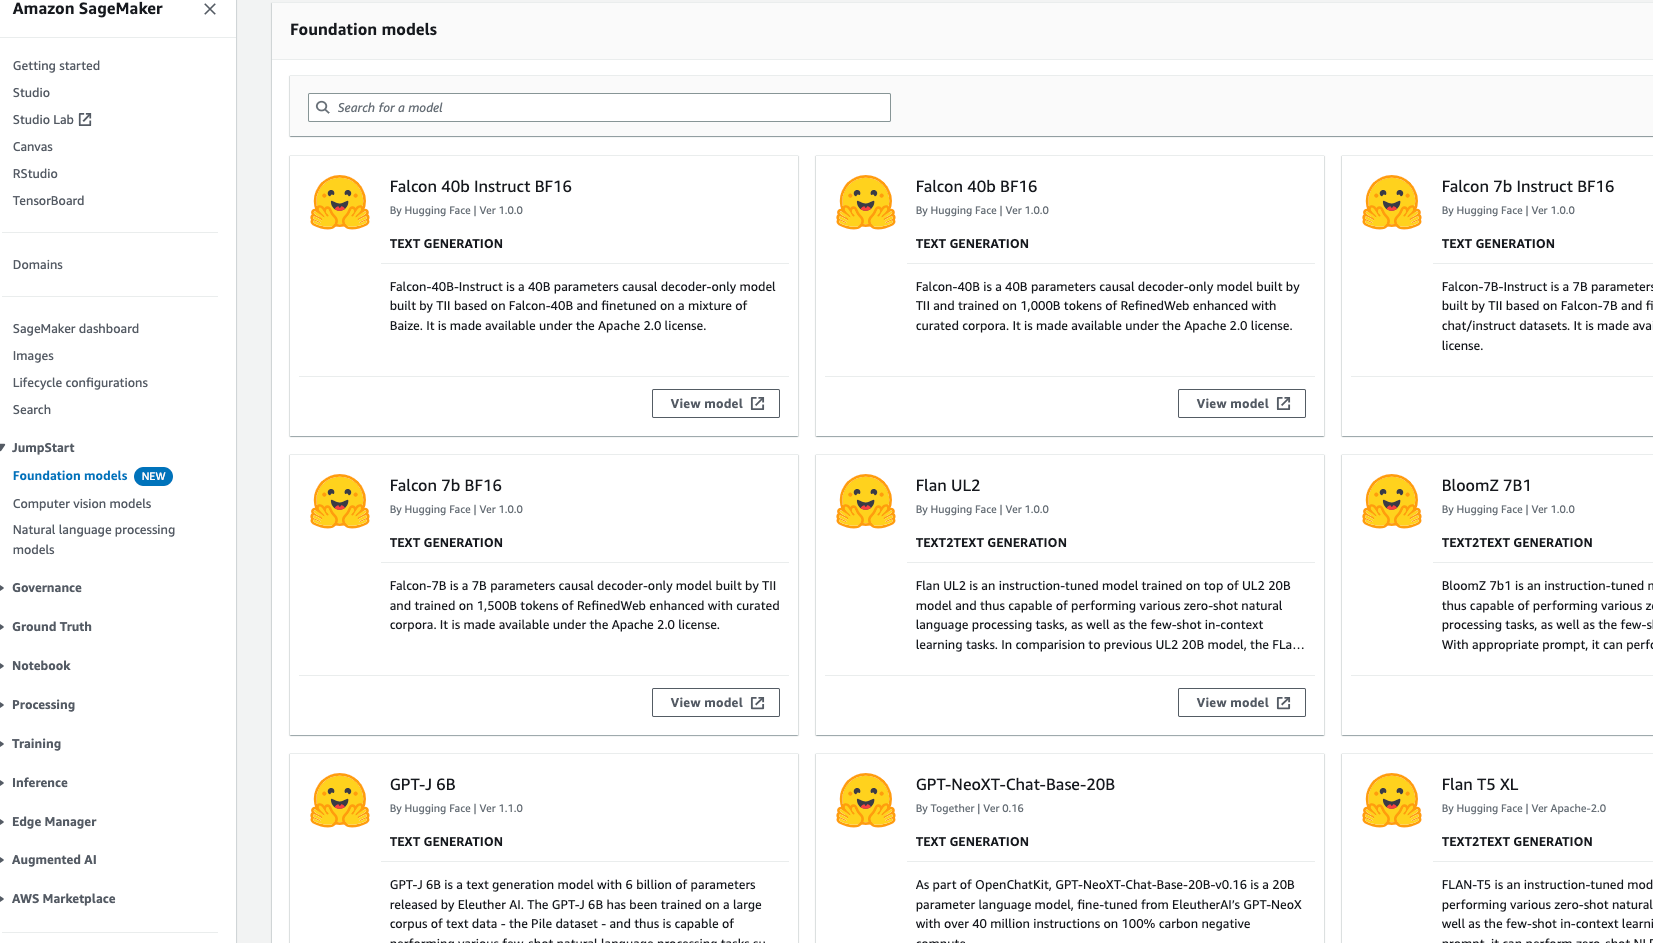Click 'By Together | Ver 0.16' text
The height and width of the screenshot is (943, 1653).
click(970, 809)
